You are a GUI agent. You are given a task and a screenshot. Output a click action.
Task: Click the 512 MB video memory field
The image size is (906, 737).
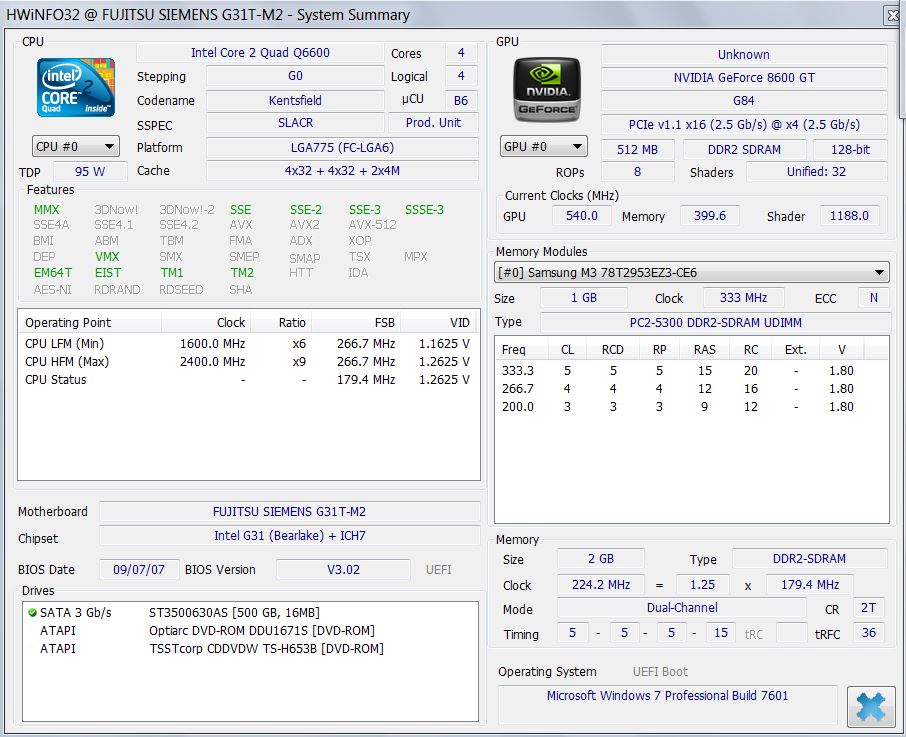637,149
